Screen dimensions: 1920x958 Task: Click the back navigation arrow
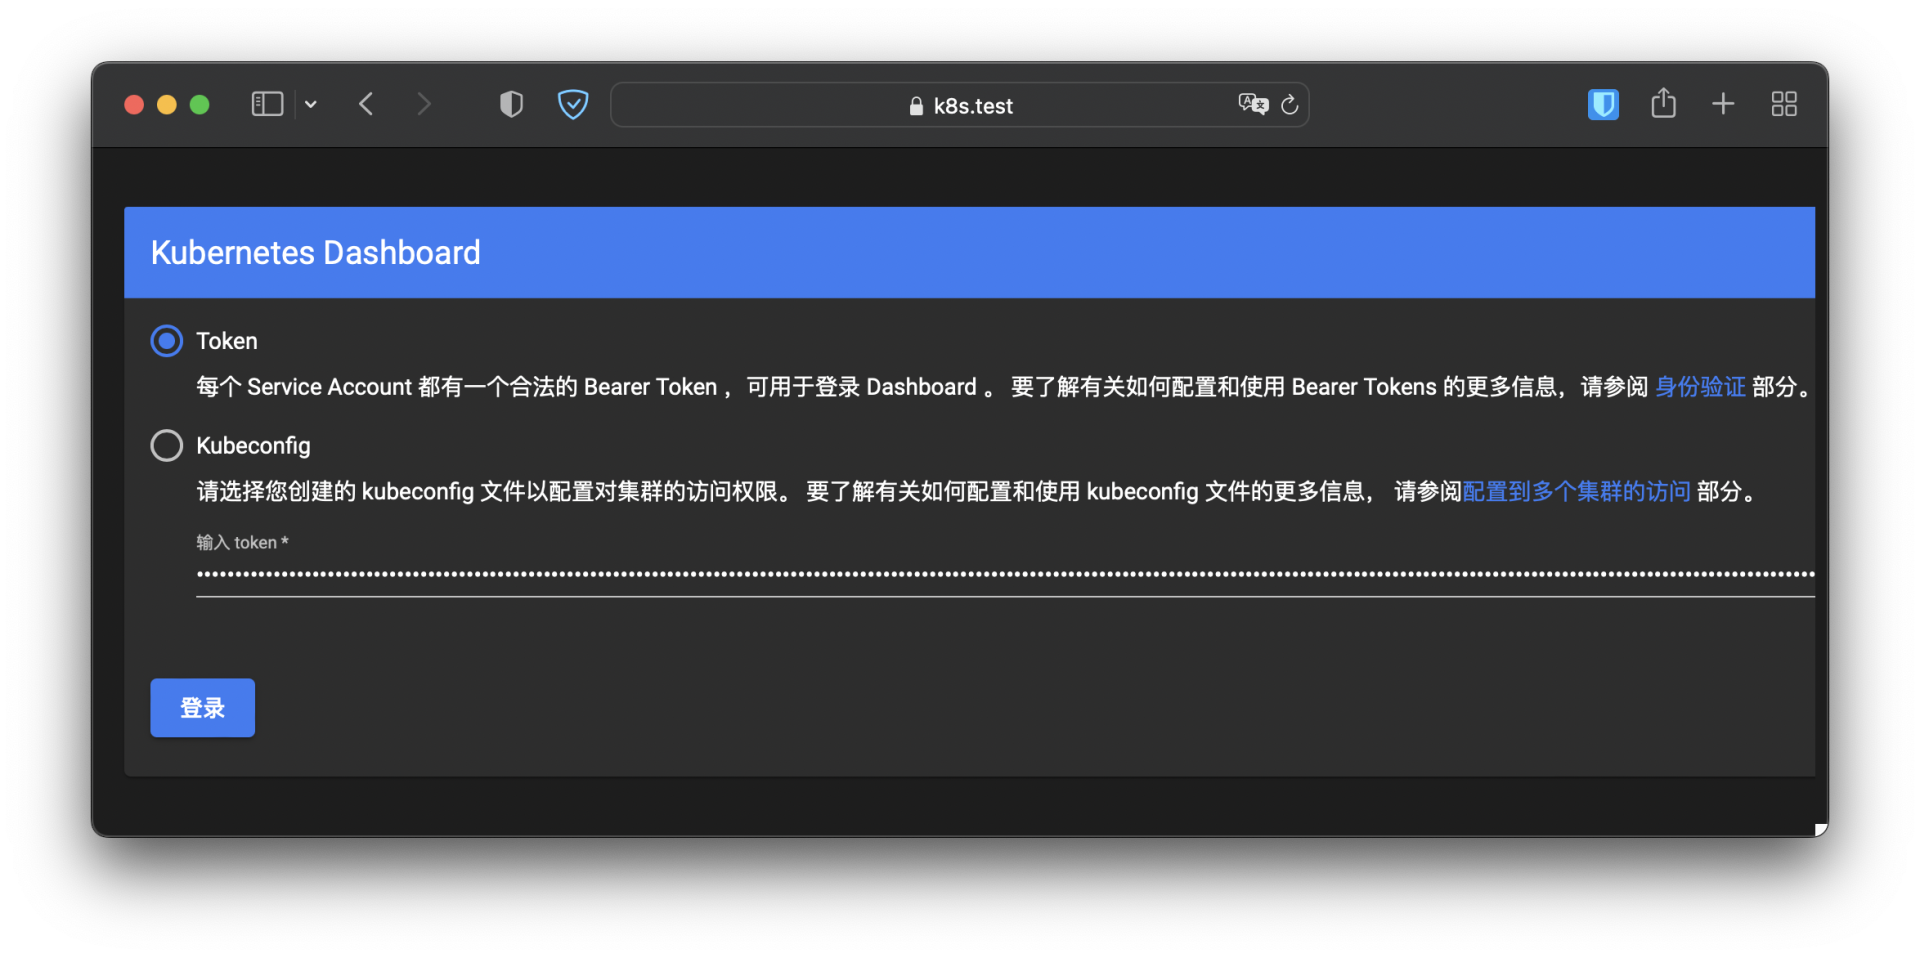(367, 104)
